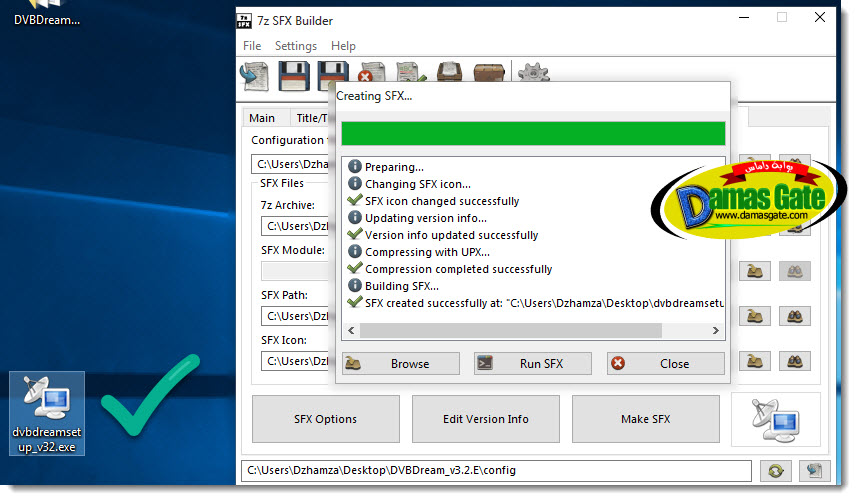This screenshot has height=500, width=856.
Task: Open SFX Options
Action: pyautogui.click(x=325, y=419)
